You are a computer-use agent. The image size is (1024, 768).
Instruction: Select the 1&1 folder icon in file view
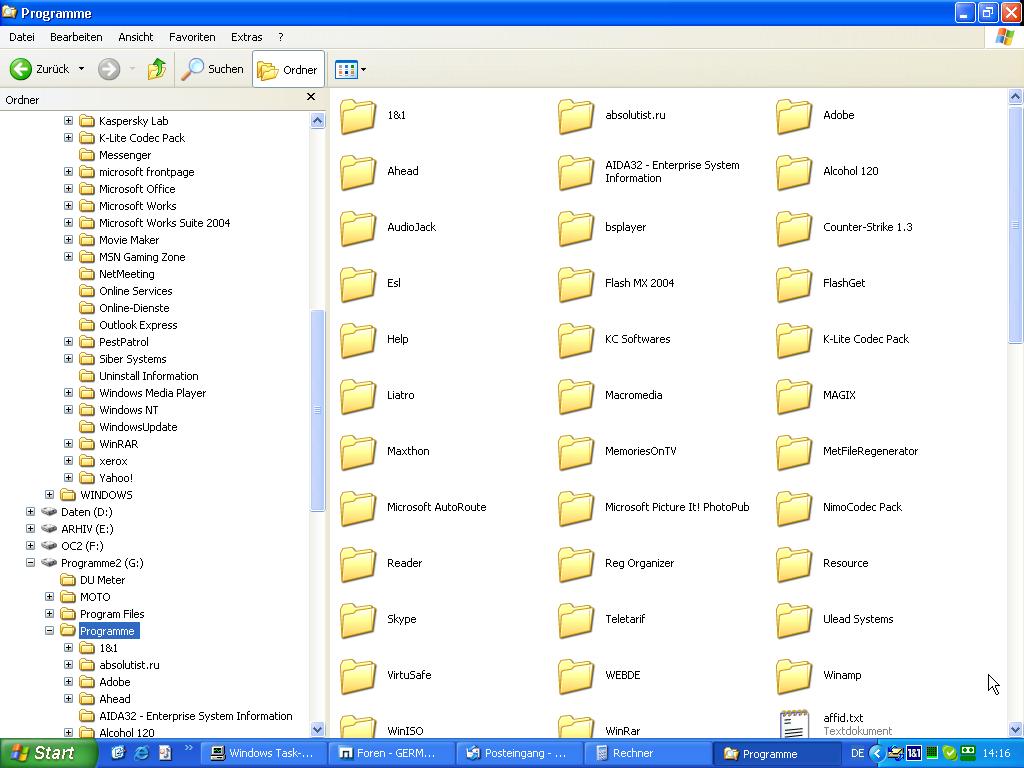(358, 116)
